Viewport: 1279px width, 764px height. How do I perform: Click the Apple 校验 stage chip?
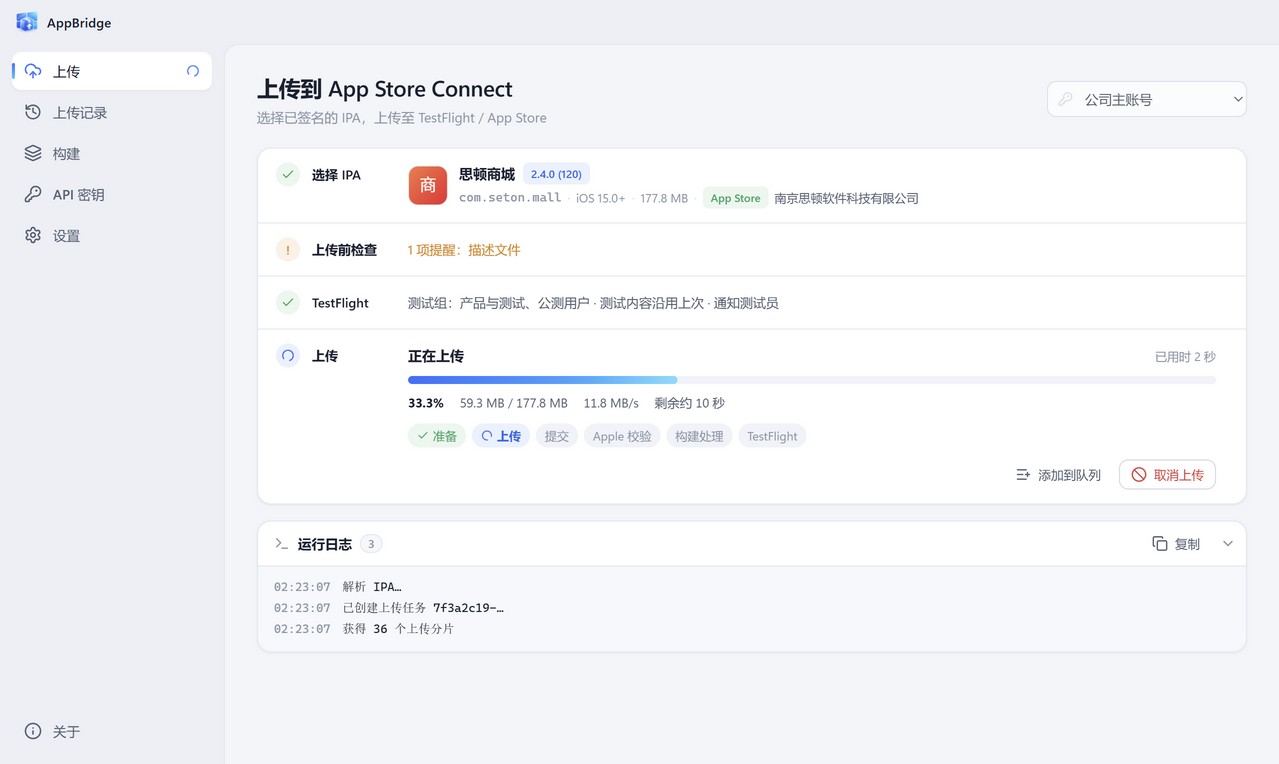click(622, 436)
